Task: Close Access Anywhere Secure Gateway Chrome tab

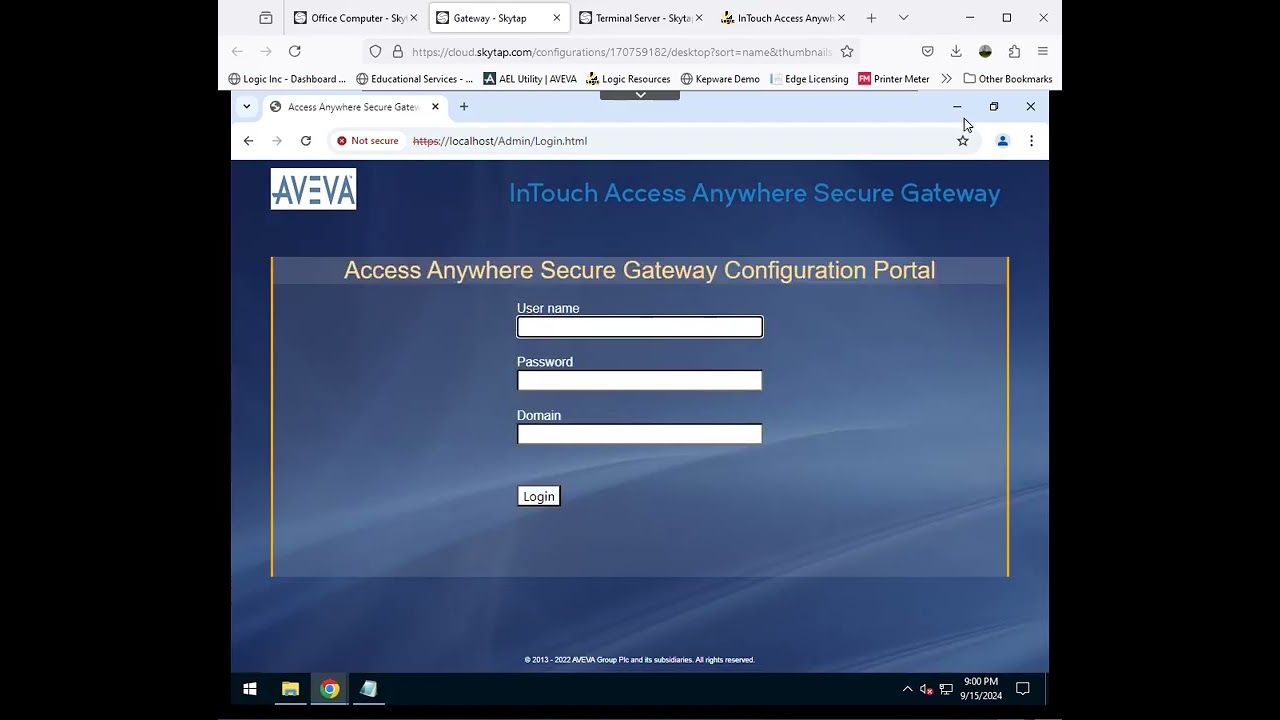Action: coord(435,107)
